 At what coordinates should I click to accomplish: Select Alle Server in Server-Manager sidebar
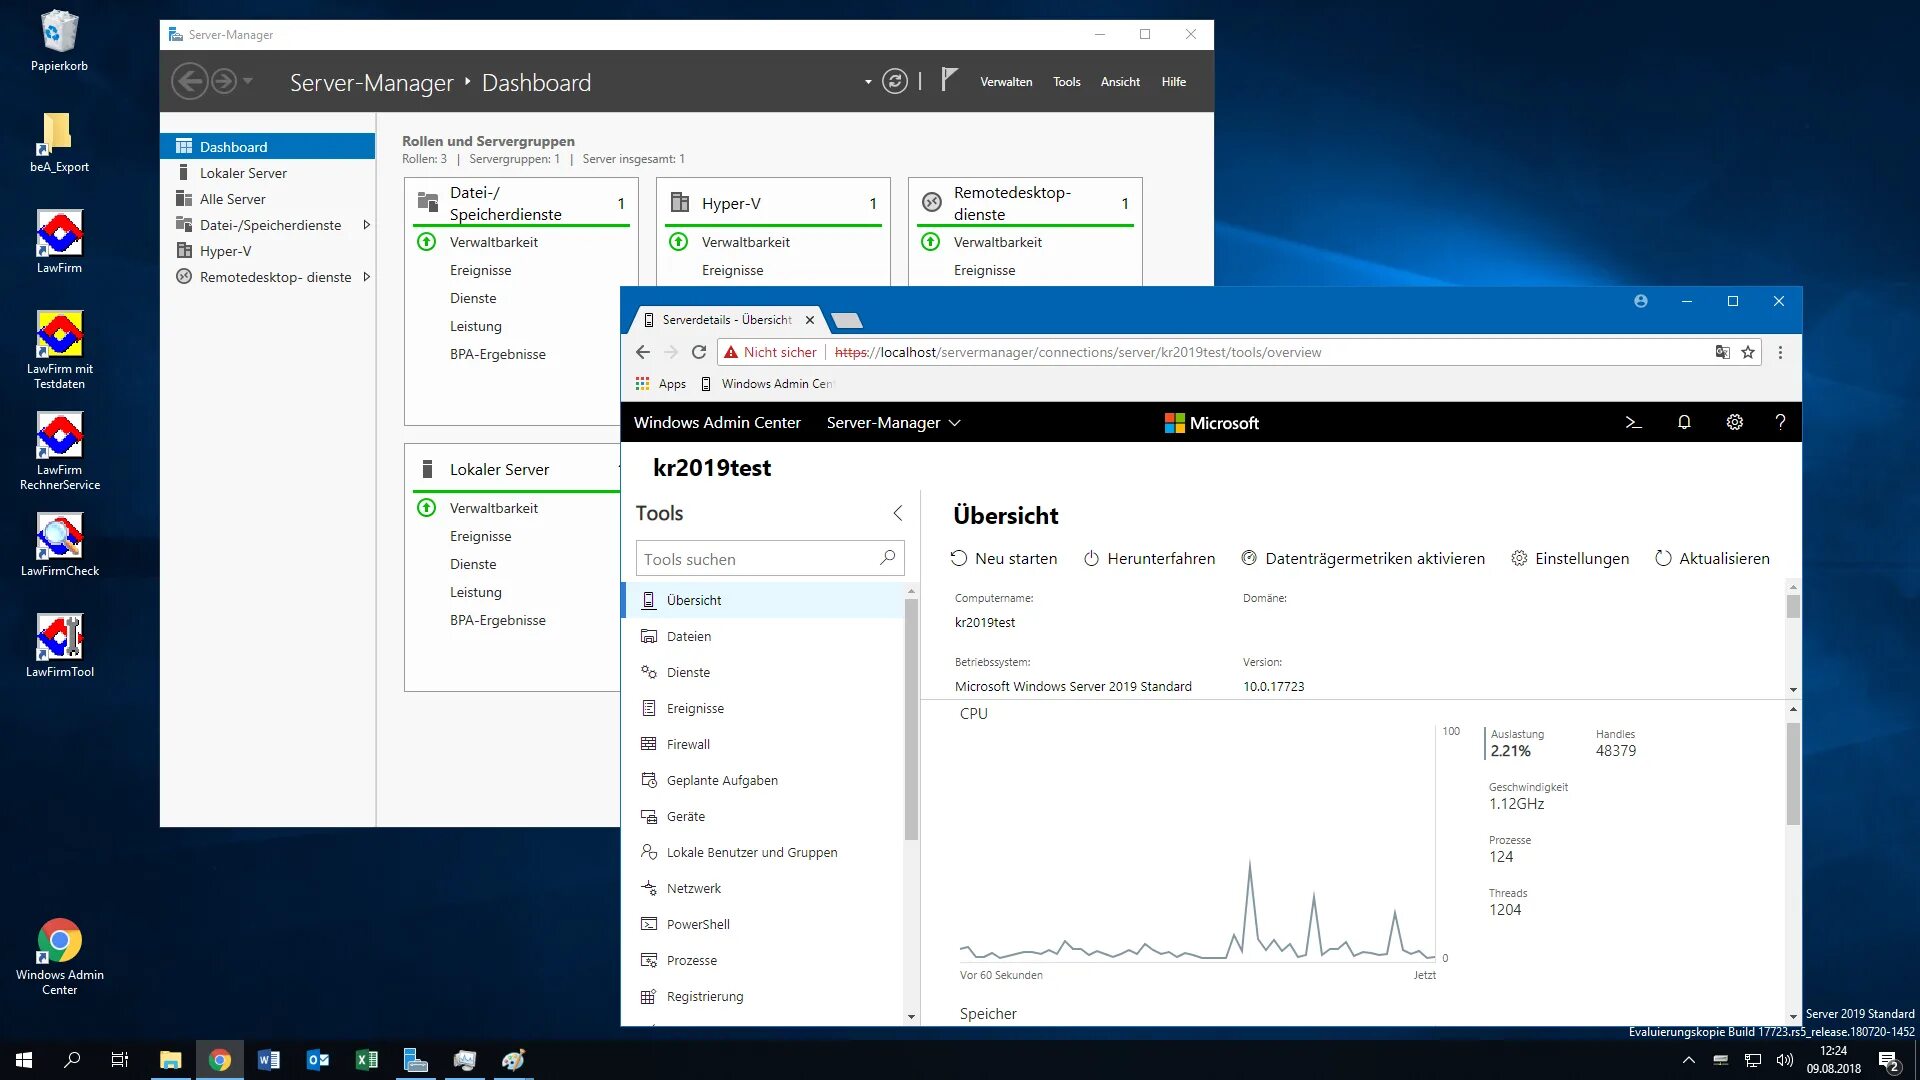pos(268,199)
